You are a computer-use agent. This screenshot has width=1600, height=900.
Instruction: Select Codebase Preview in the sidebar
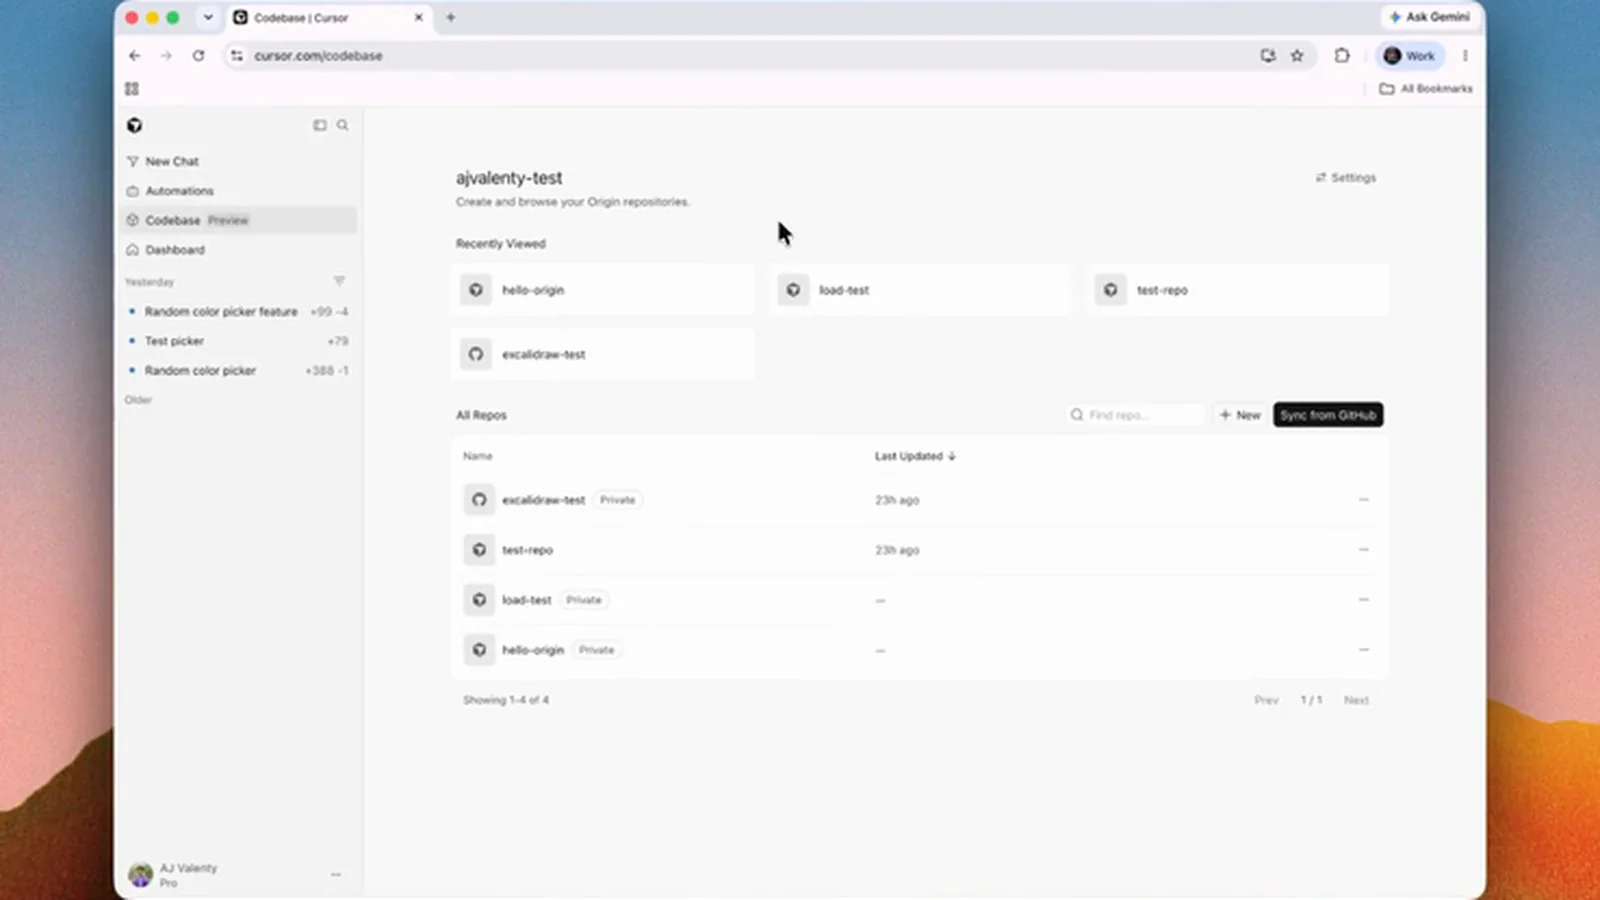[238, 220]
